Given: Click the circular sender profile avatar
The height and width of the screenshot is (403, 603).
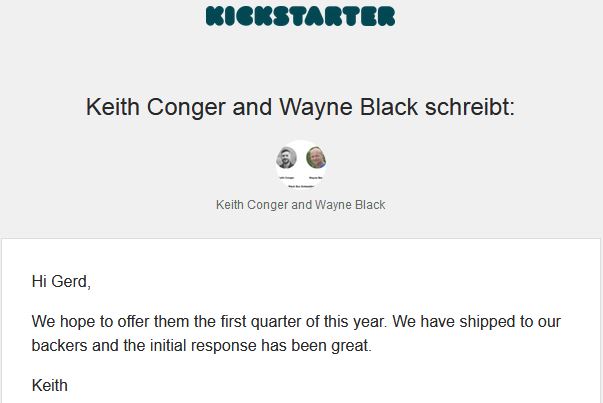Looking at the screenshot, I should tap(301, 165).
